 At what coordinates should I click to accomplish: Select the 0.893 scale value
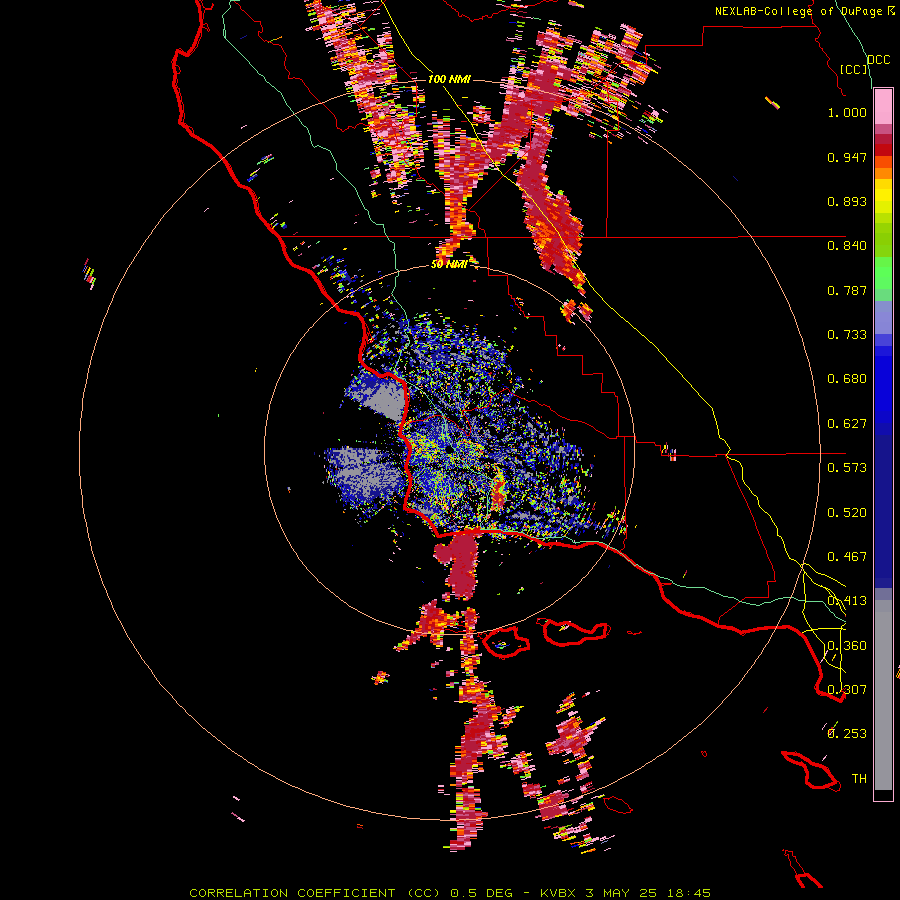click(847, 201)
